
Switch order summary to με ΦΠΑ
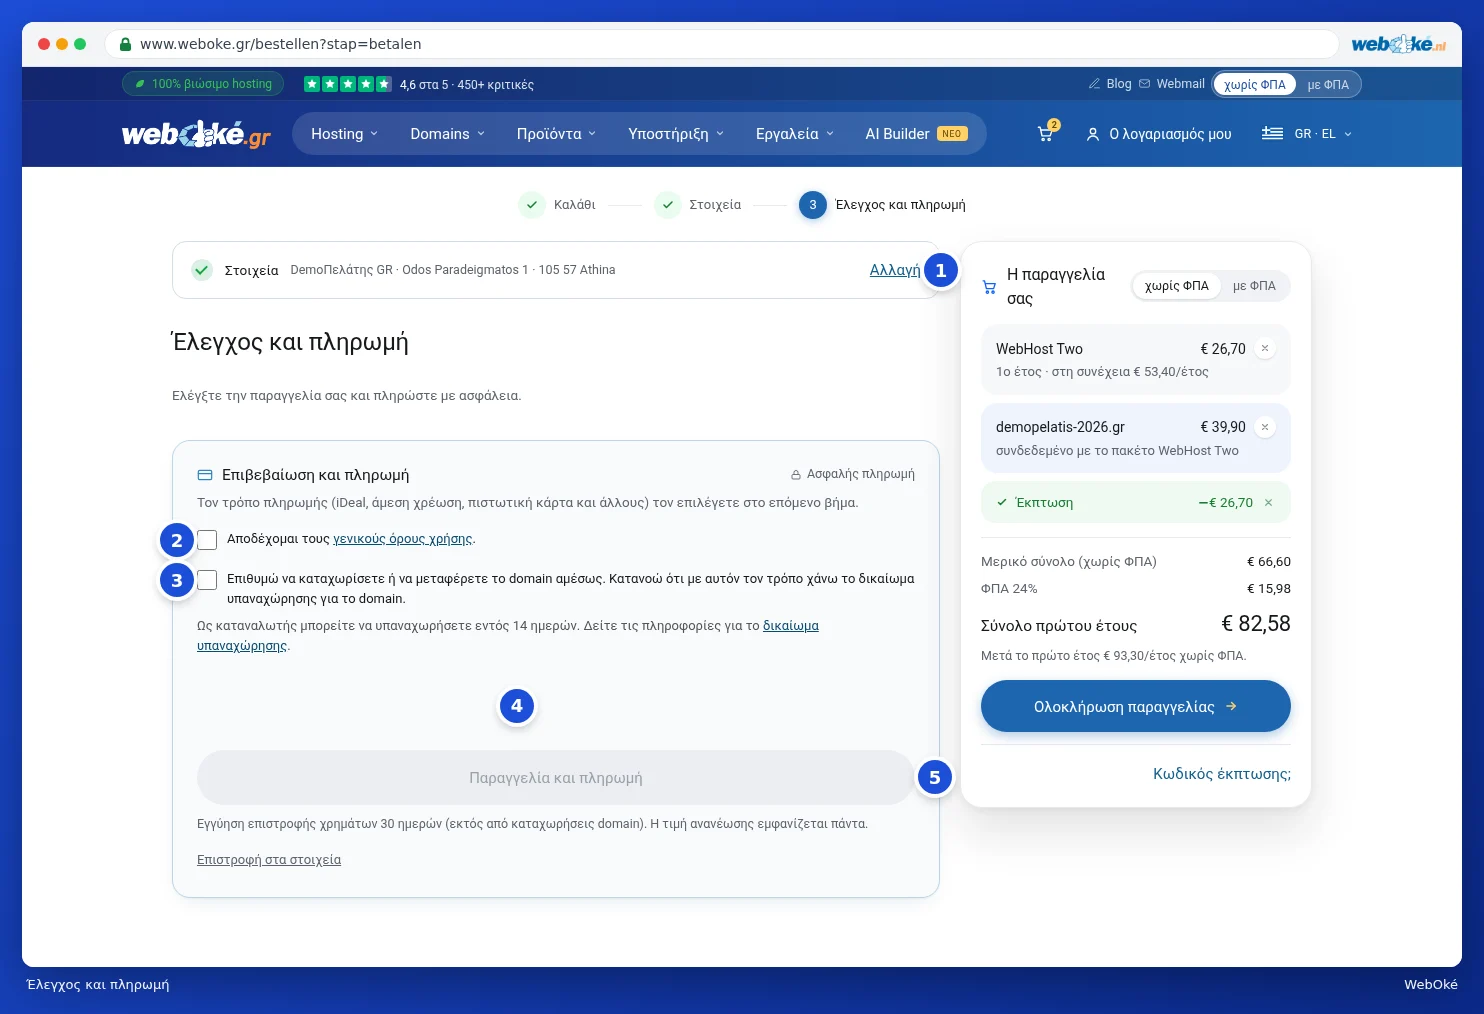click(1254, 286)
